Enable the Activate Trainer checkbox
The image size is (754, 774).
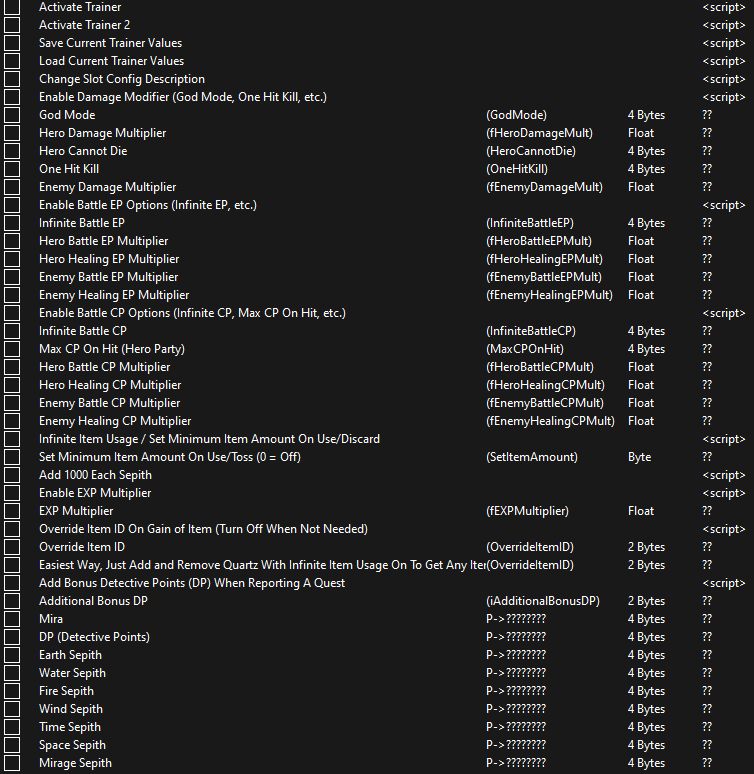(x=12, y=7)
